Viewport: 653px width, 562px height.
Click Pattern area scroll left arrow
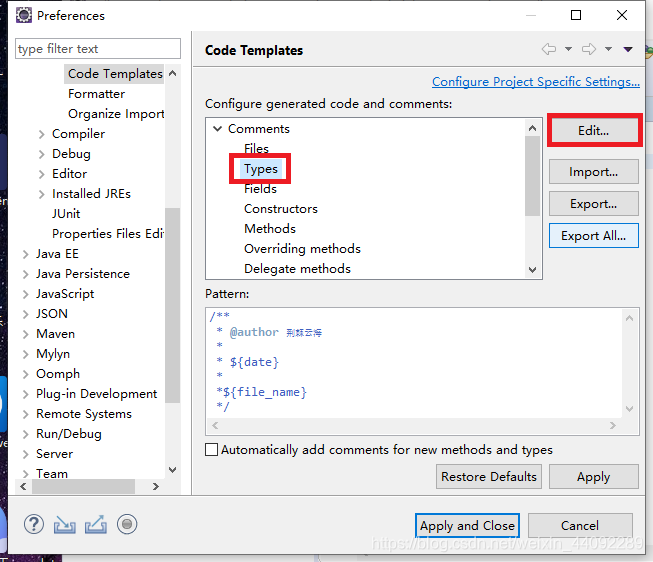[215, 425]
